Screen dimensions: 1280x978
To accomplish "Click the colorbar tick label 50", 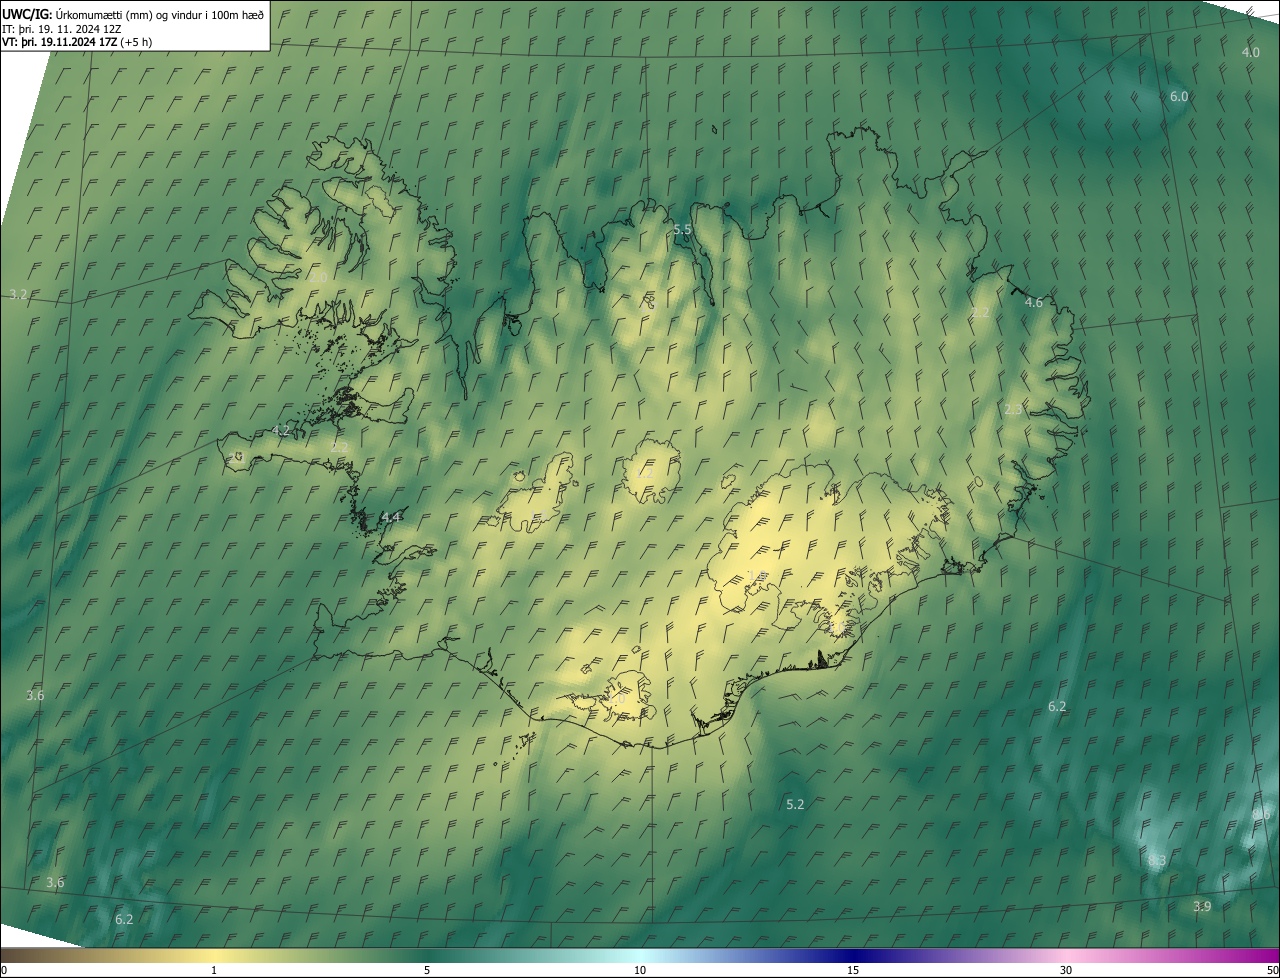I will (1272, 970).
